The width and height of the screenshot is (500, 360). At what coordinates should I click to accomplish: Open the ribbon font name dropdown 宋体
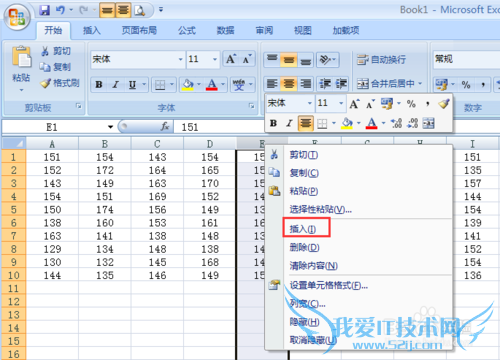180,59
